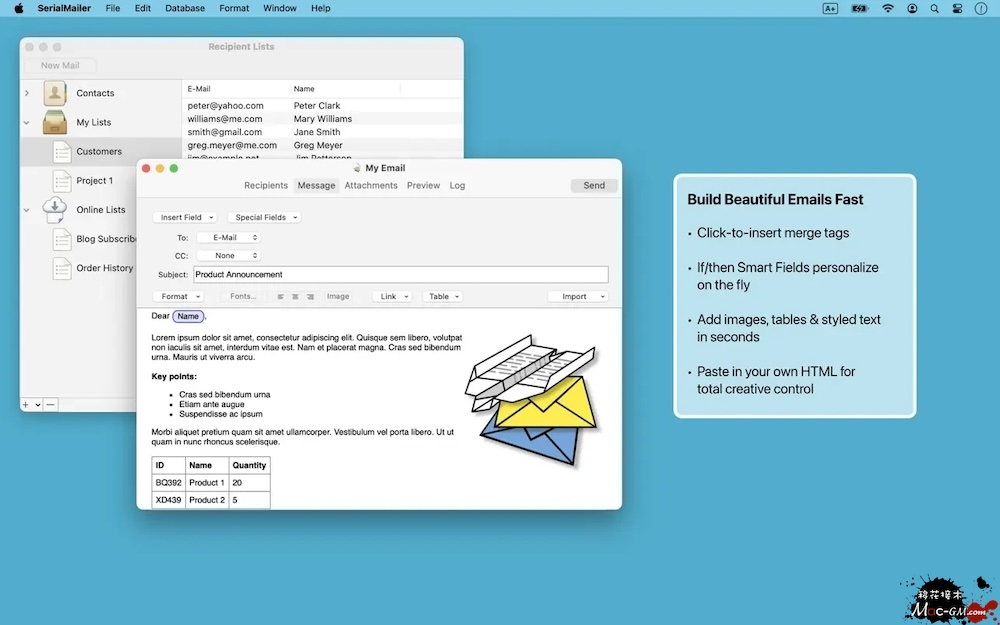
Task: Click the Name merge tag in the message
Action: pos(188,316)
